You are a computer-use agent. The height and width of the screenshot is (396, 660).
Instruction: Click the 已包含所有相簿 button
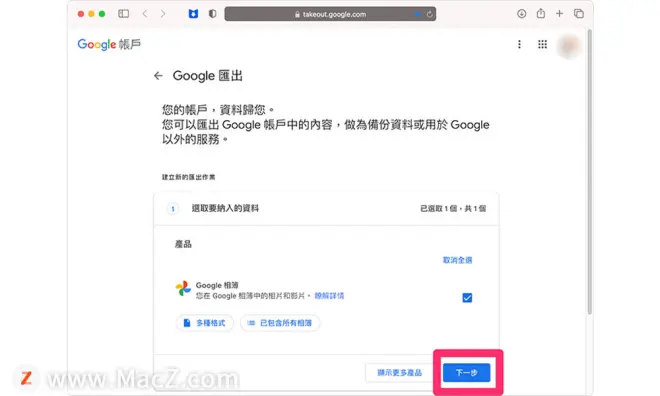point(280,323)
